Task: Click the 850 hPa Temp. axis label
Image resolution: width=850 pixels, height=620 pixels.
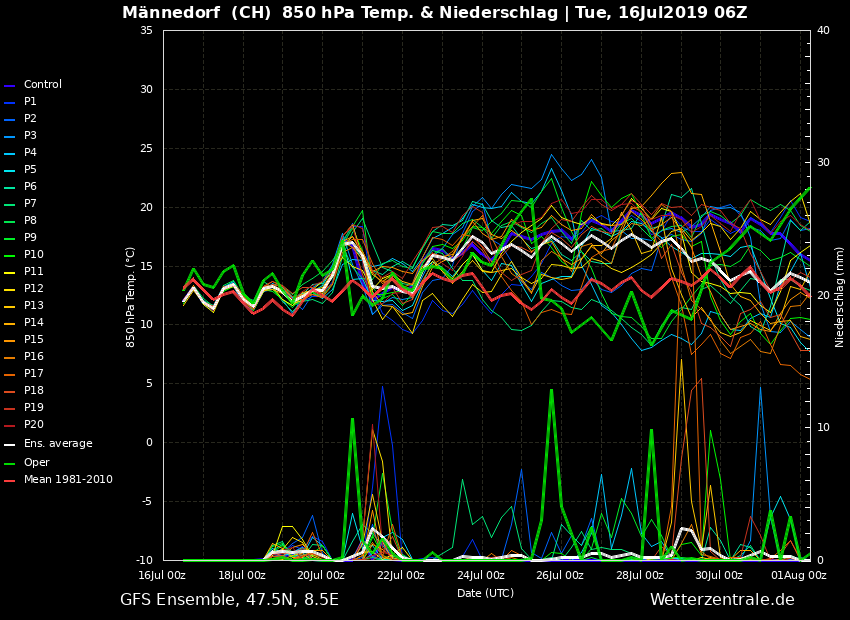Action: (x=131, y=296)
